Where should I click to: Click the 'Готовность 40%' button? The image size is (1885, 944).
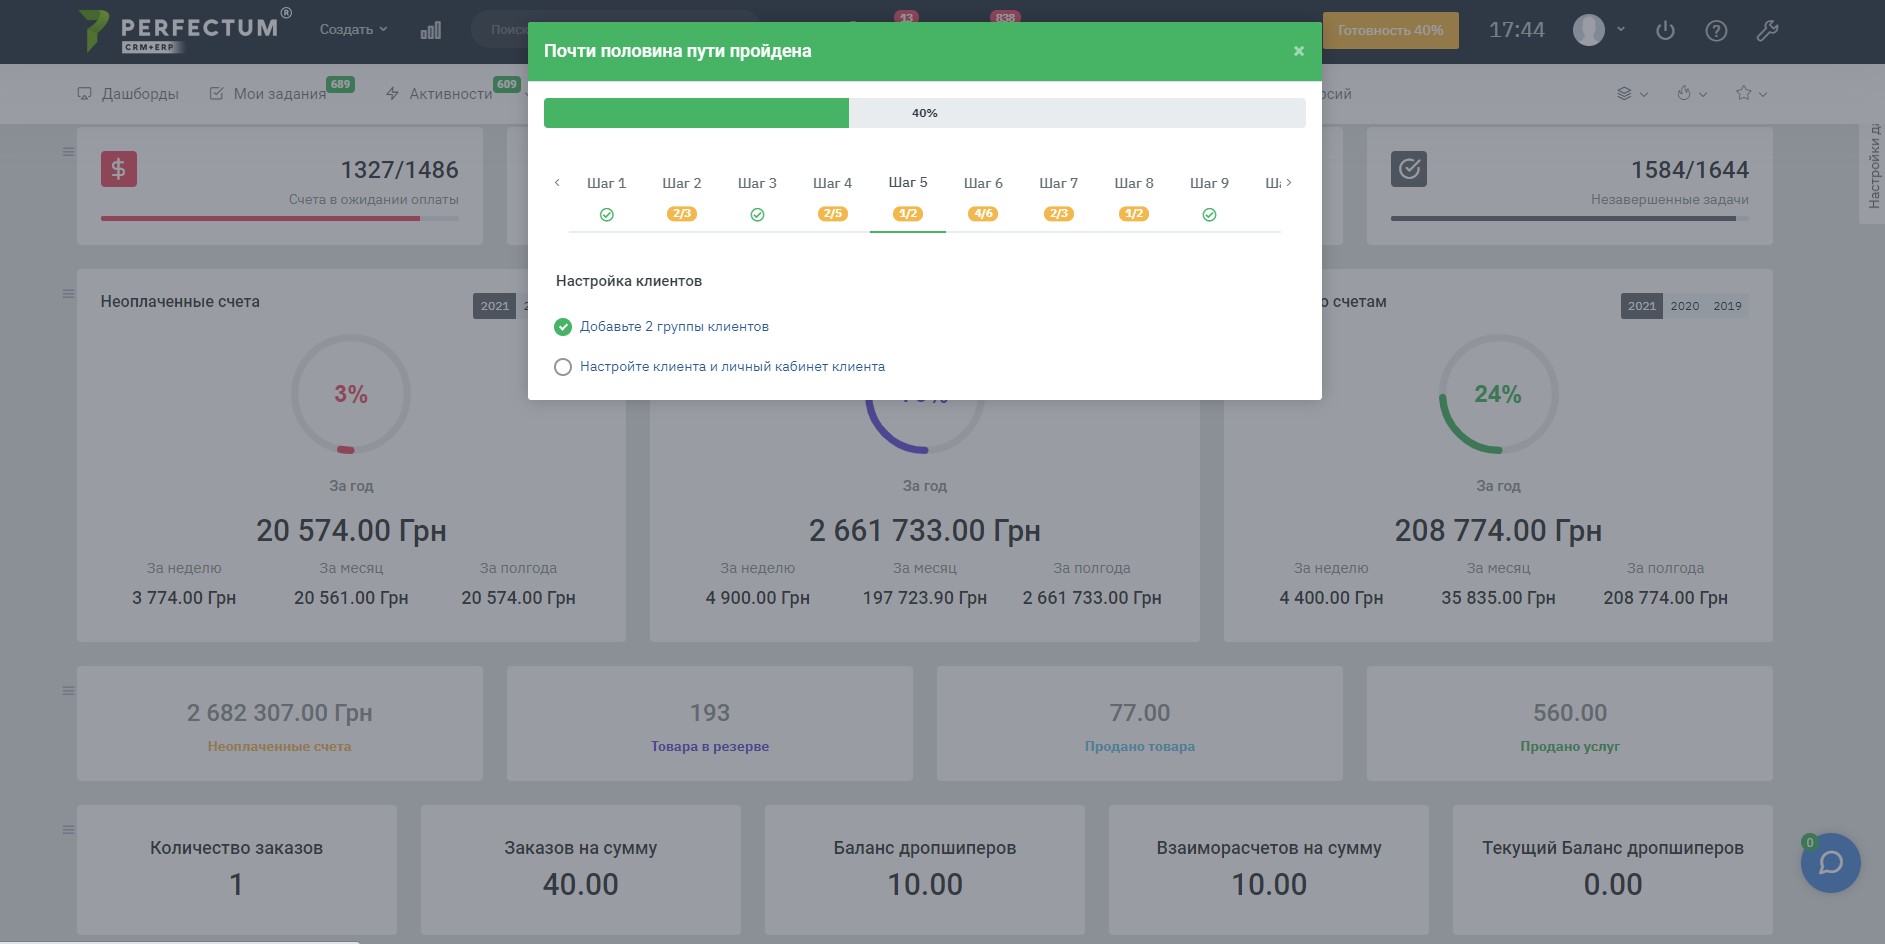[1390, 31]
